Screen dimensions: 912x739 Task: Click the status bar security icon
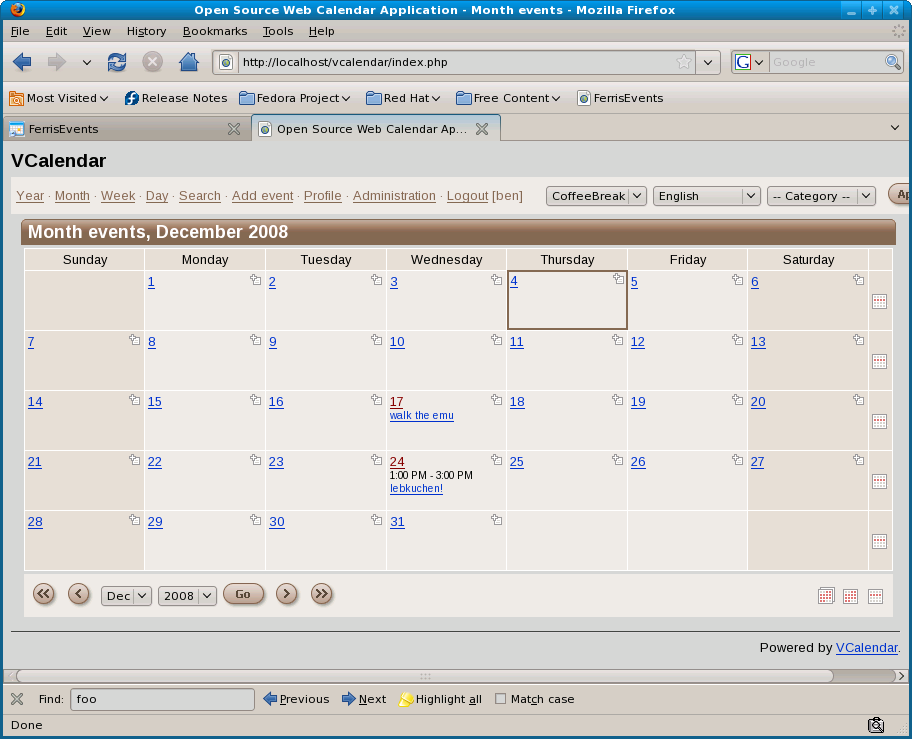coord(875,725)
